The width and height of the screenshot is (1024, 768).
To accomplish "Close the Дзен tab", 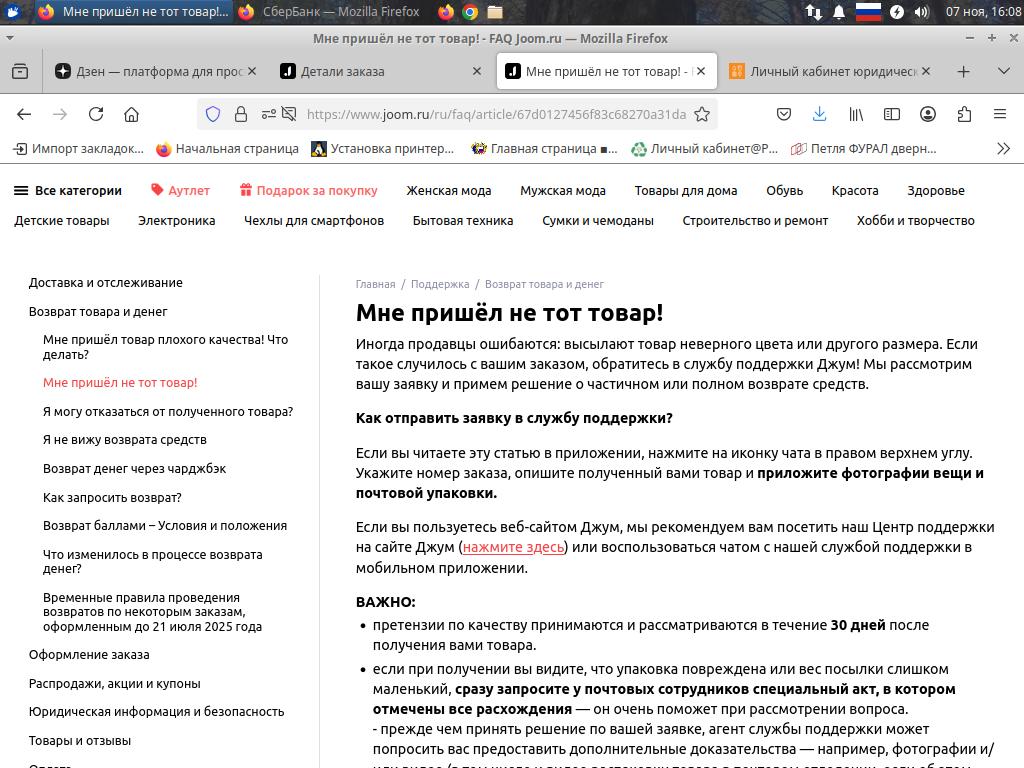I will coord(252,71).
